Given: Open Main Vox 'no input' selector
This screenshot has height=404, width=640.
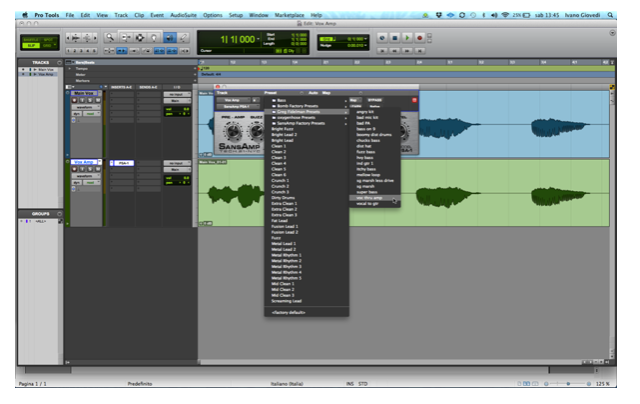Looking at the screenshot, I should 177,94.
